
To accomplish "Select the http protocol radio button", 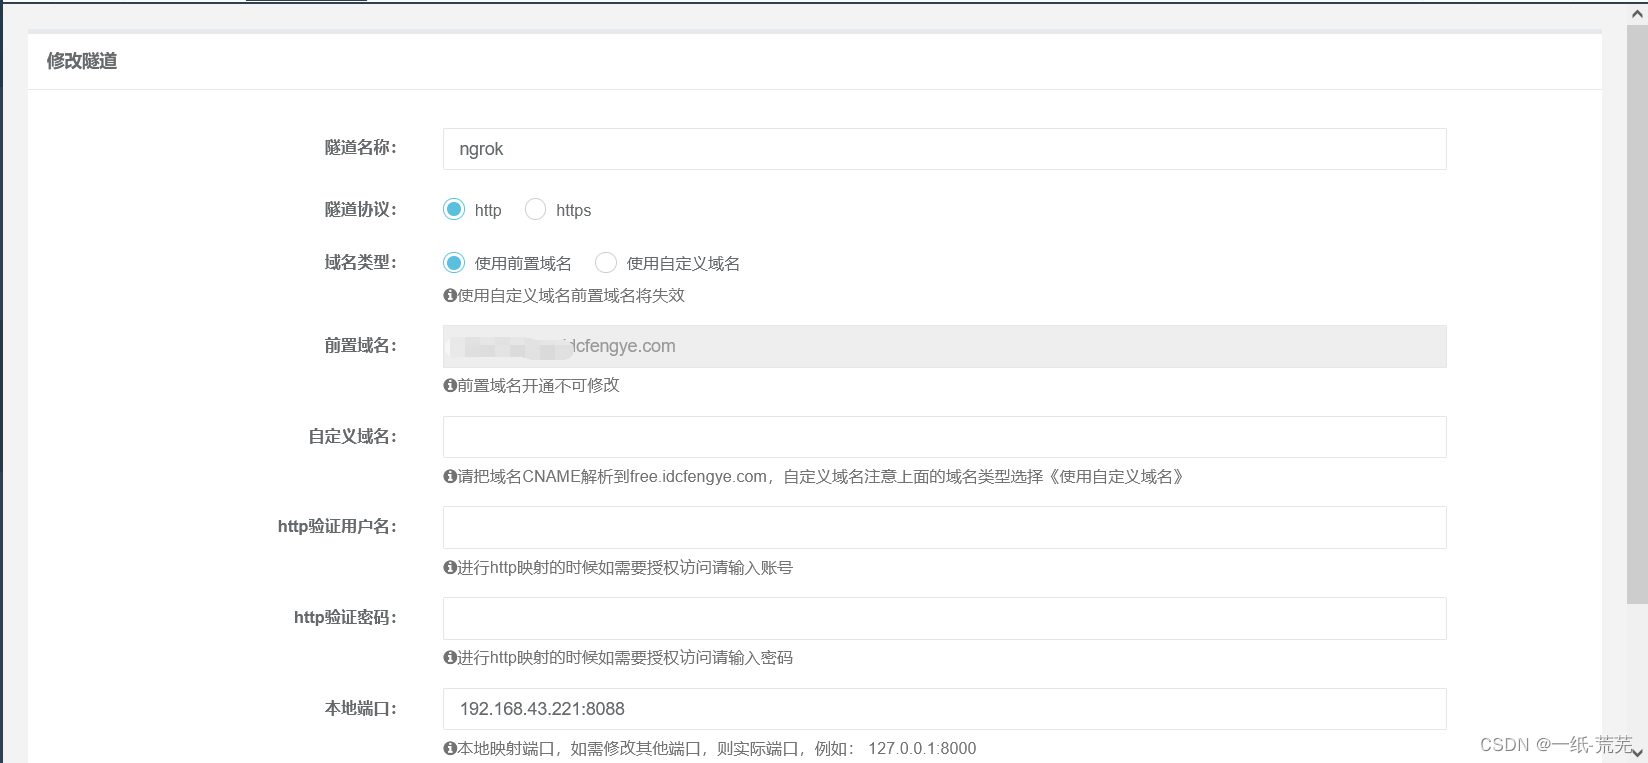I will (454, 209).
